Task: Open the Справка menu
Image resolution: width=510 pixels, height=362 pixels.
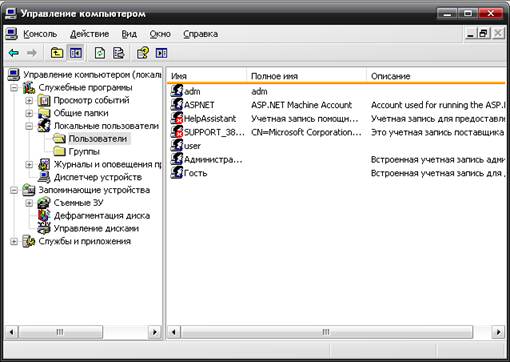Action: click(201, 34)
